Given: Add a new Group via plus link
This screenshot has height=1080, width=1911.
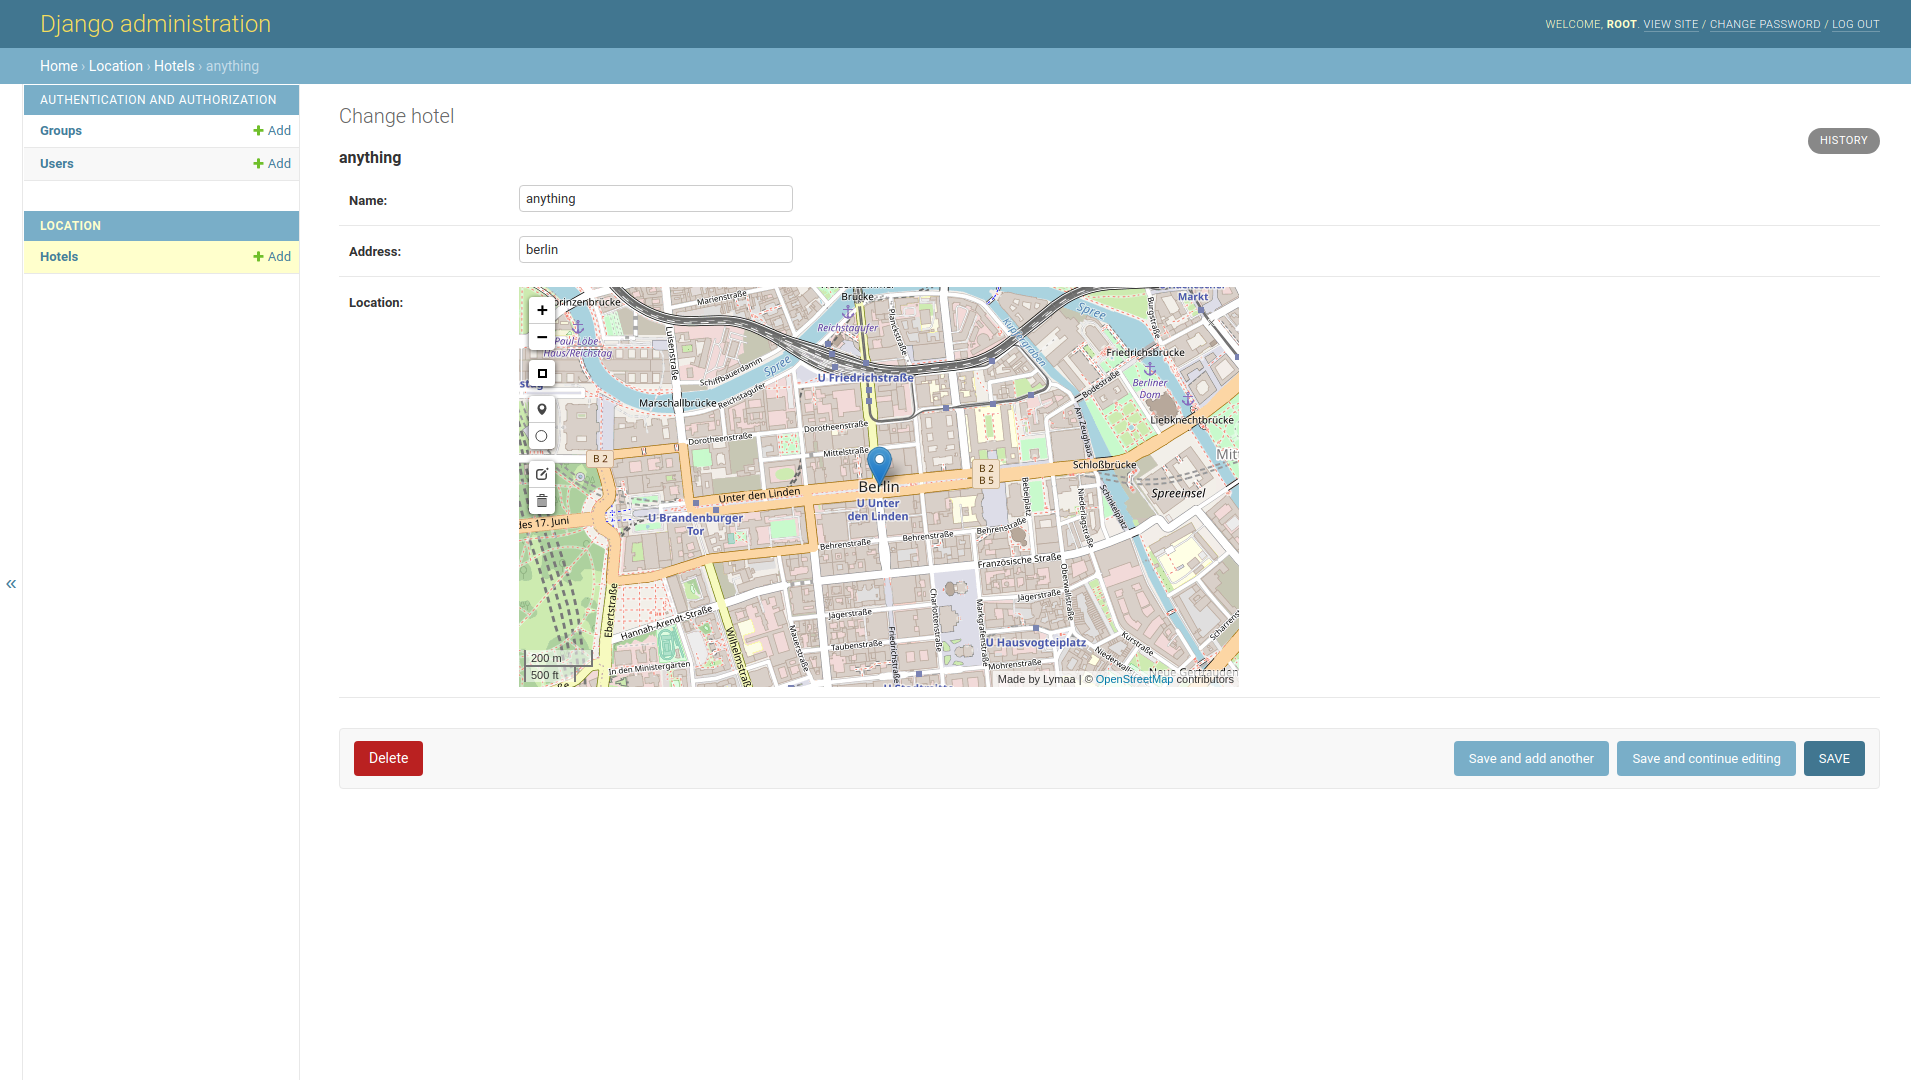Looking at the screenshot, I should pyautogui.click(x=272, y=131).
